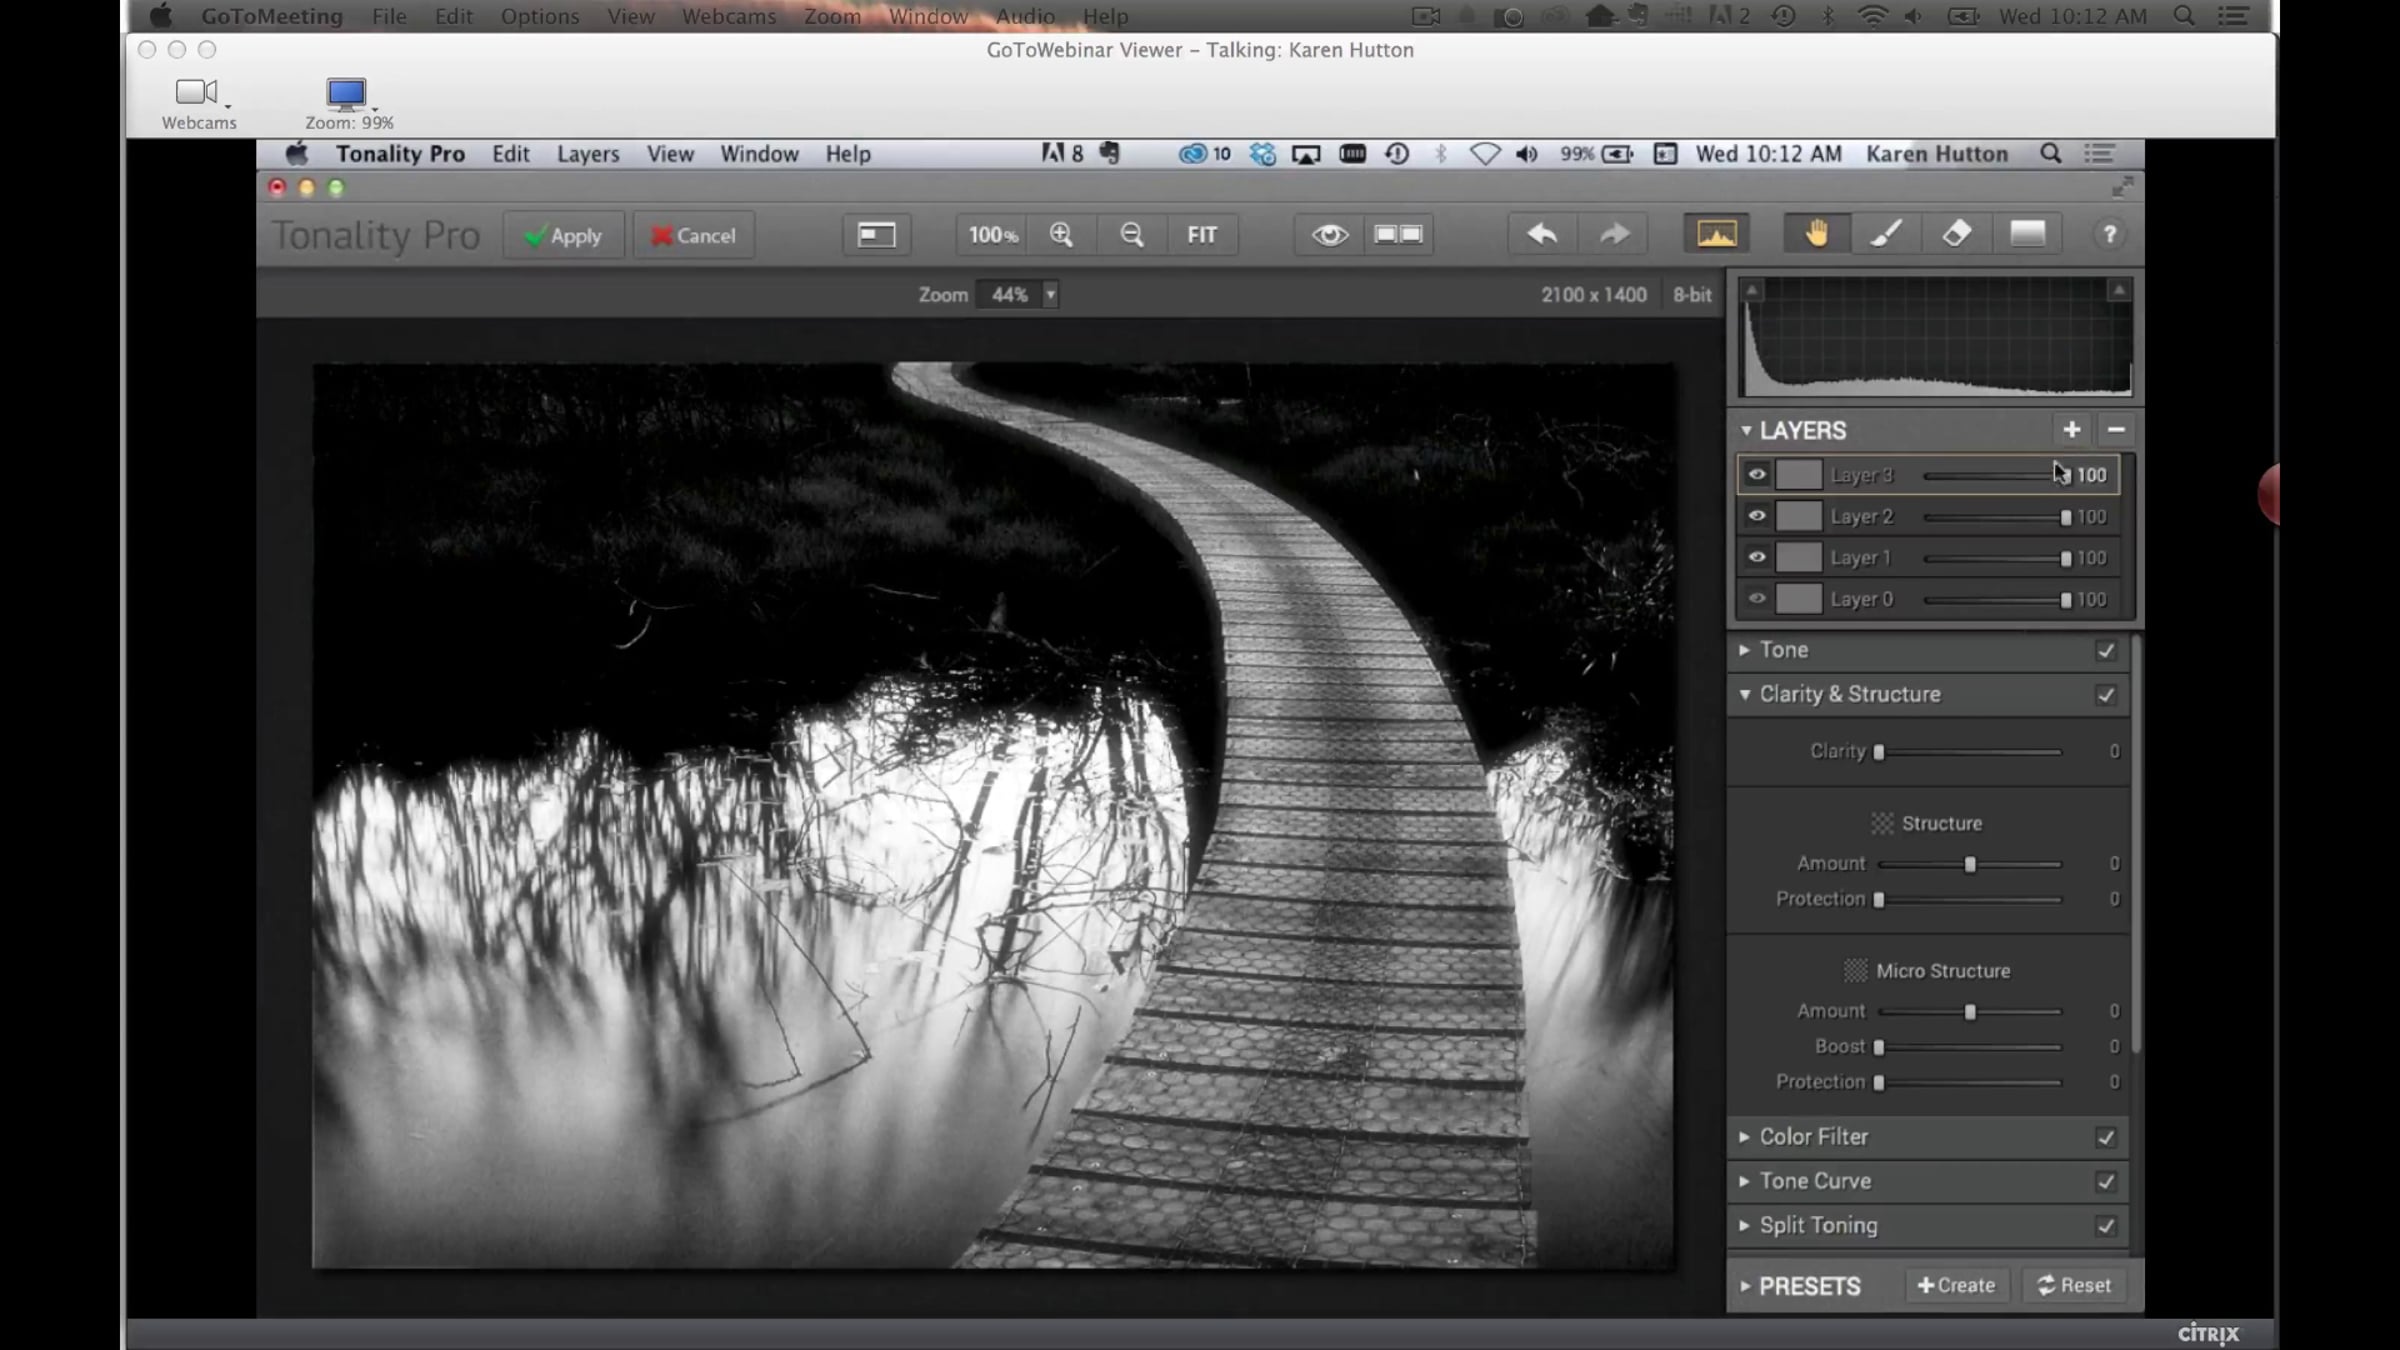Select the hand pan tool
Image resolution: width=2400 pixels, height=1350 pixels.
[x=1816, y=234]
